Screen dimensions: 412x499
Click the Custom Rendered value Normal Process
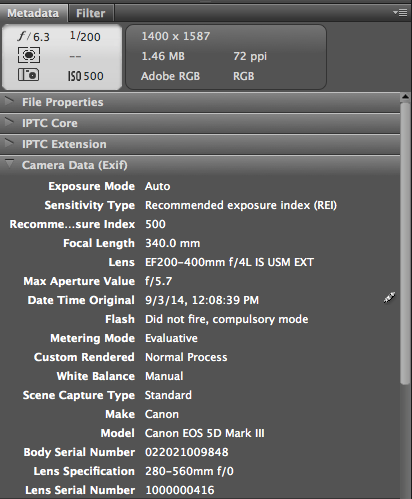point(186,357)
